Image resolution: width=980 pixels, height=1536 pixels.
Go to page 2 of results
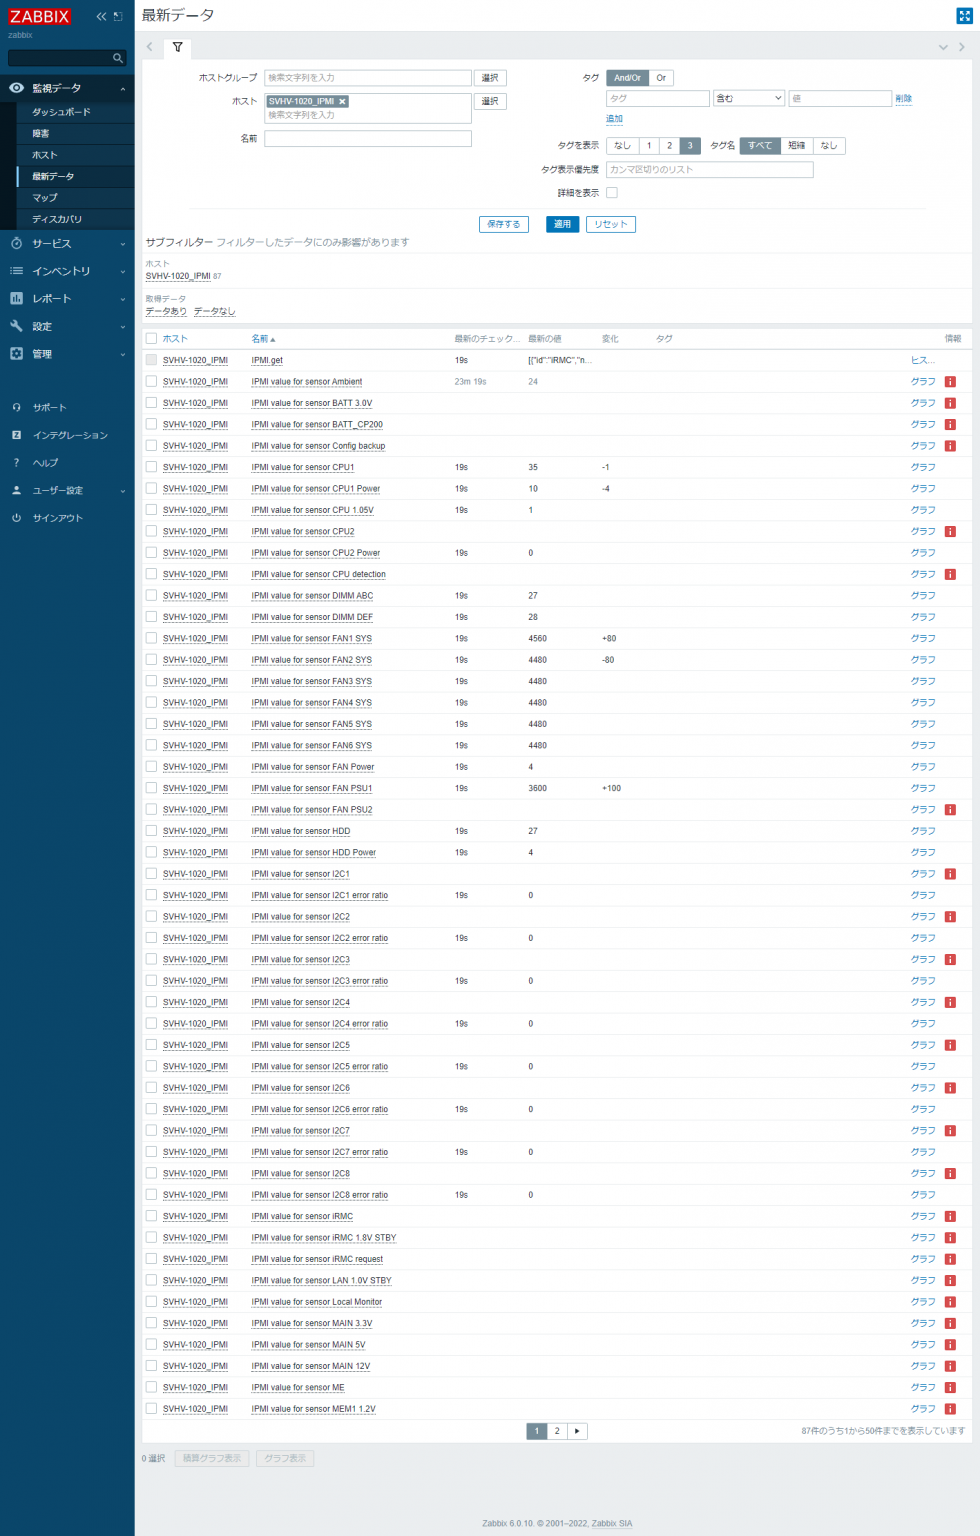[x=557, y=1431]
